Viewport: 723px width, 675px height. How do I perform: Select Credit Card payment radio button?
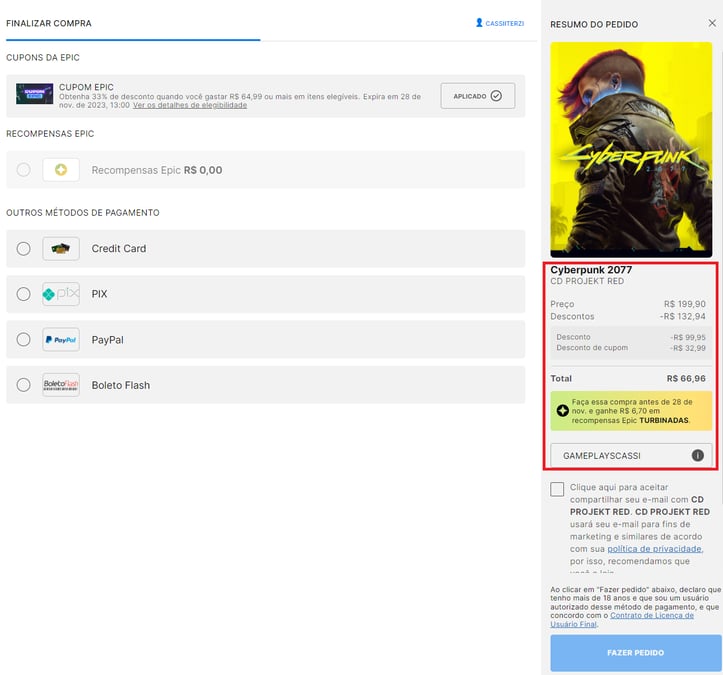[x=24, y=249]
